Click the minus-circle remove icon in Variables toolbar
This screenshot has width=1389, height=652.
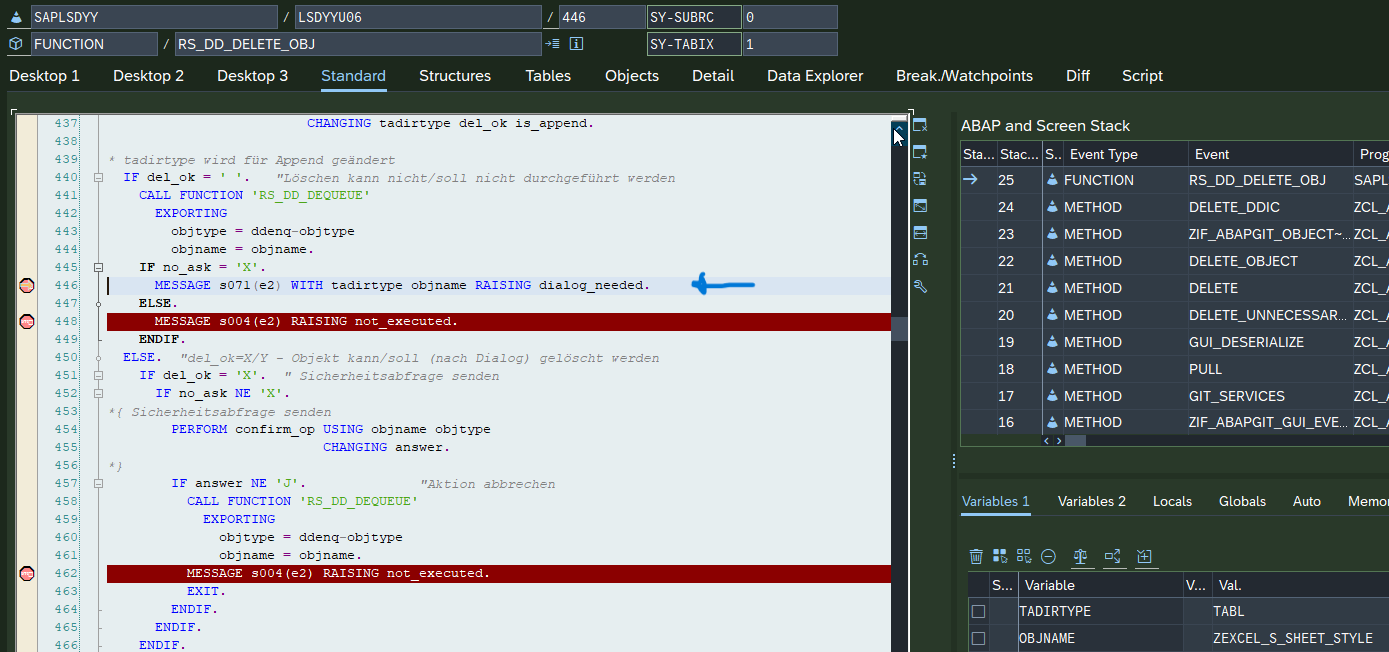[x=1048, y=557]
